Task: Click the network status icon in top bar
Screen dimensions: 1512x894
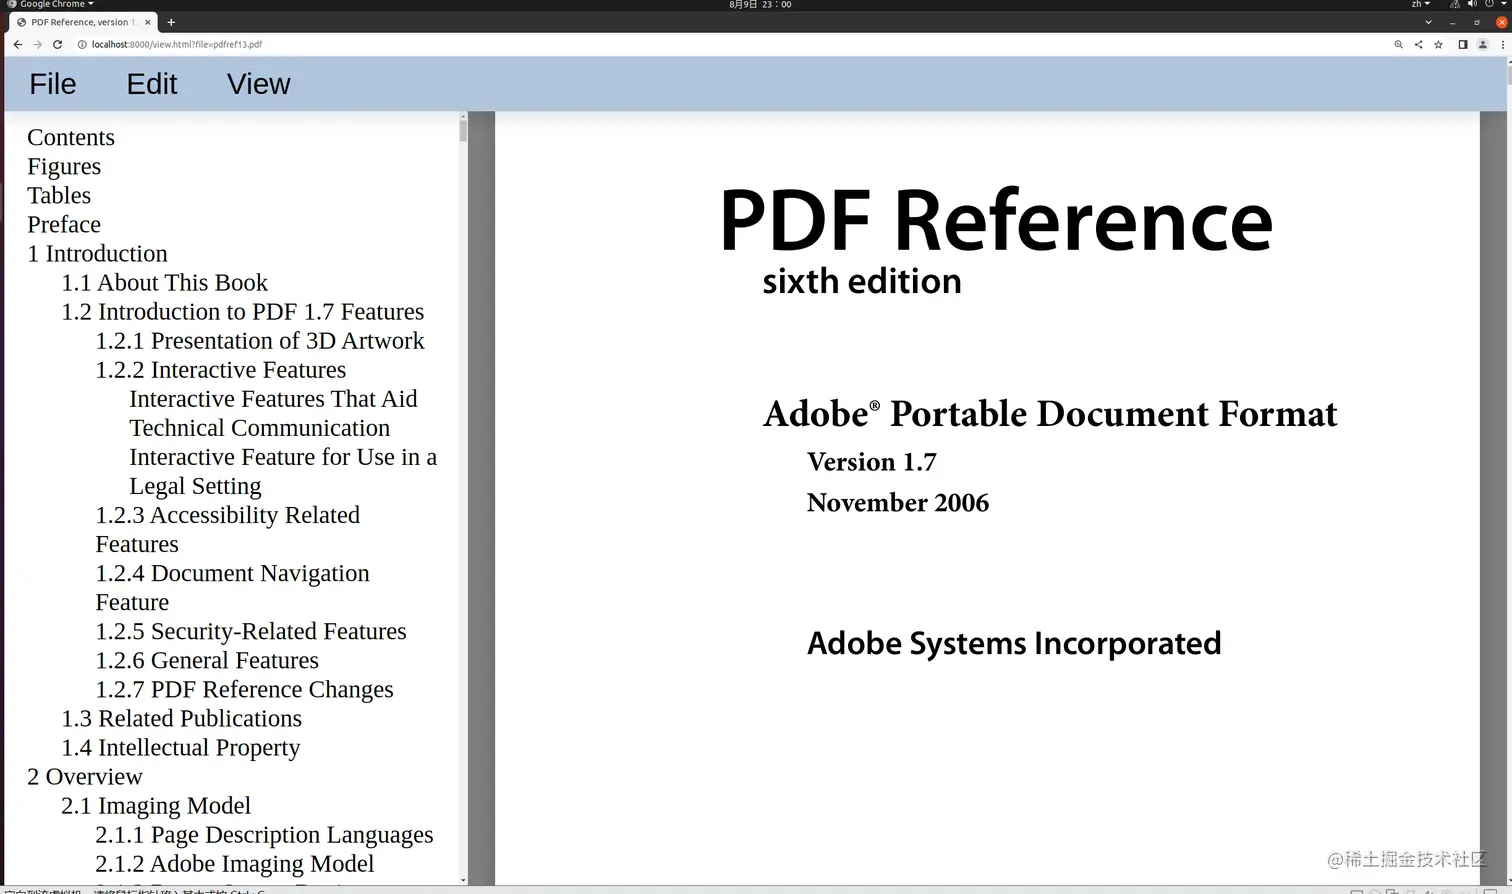Action: click(x=1455, y=5)
